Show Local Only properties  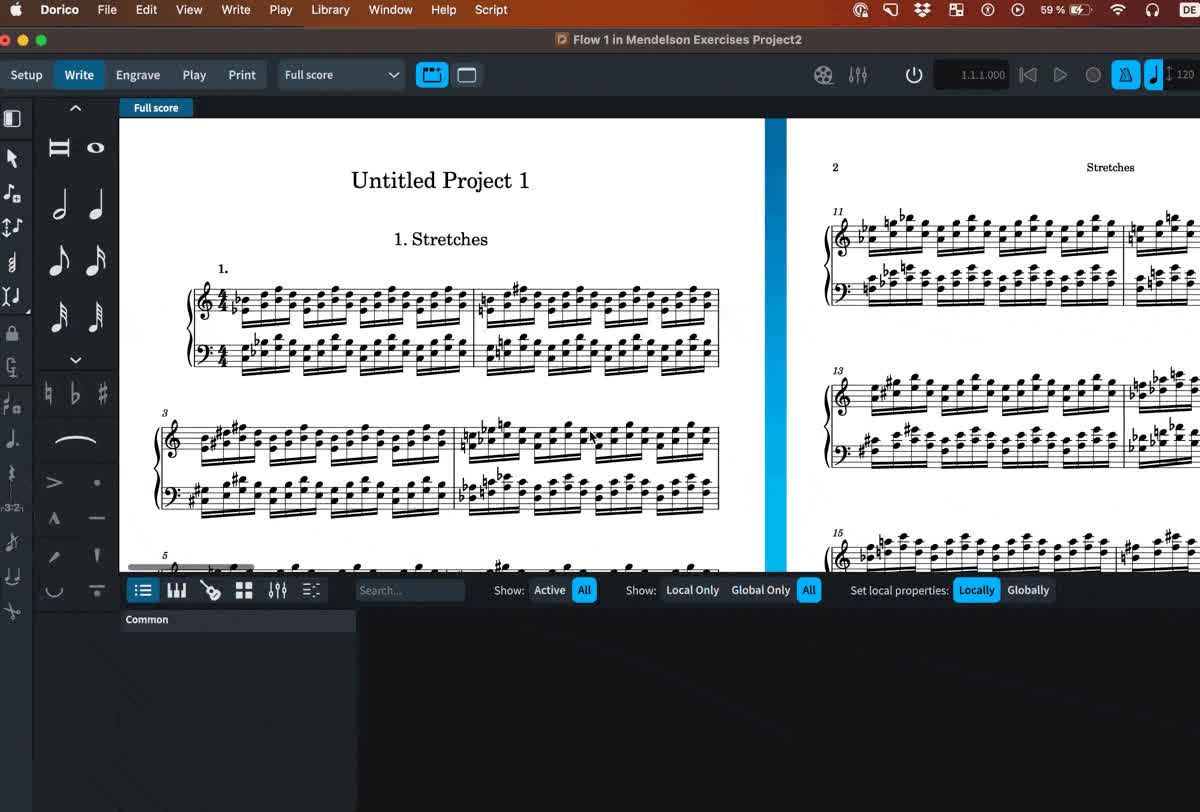pos(692,590)
